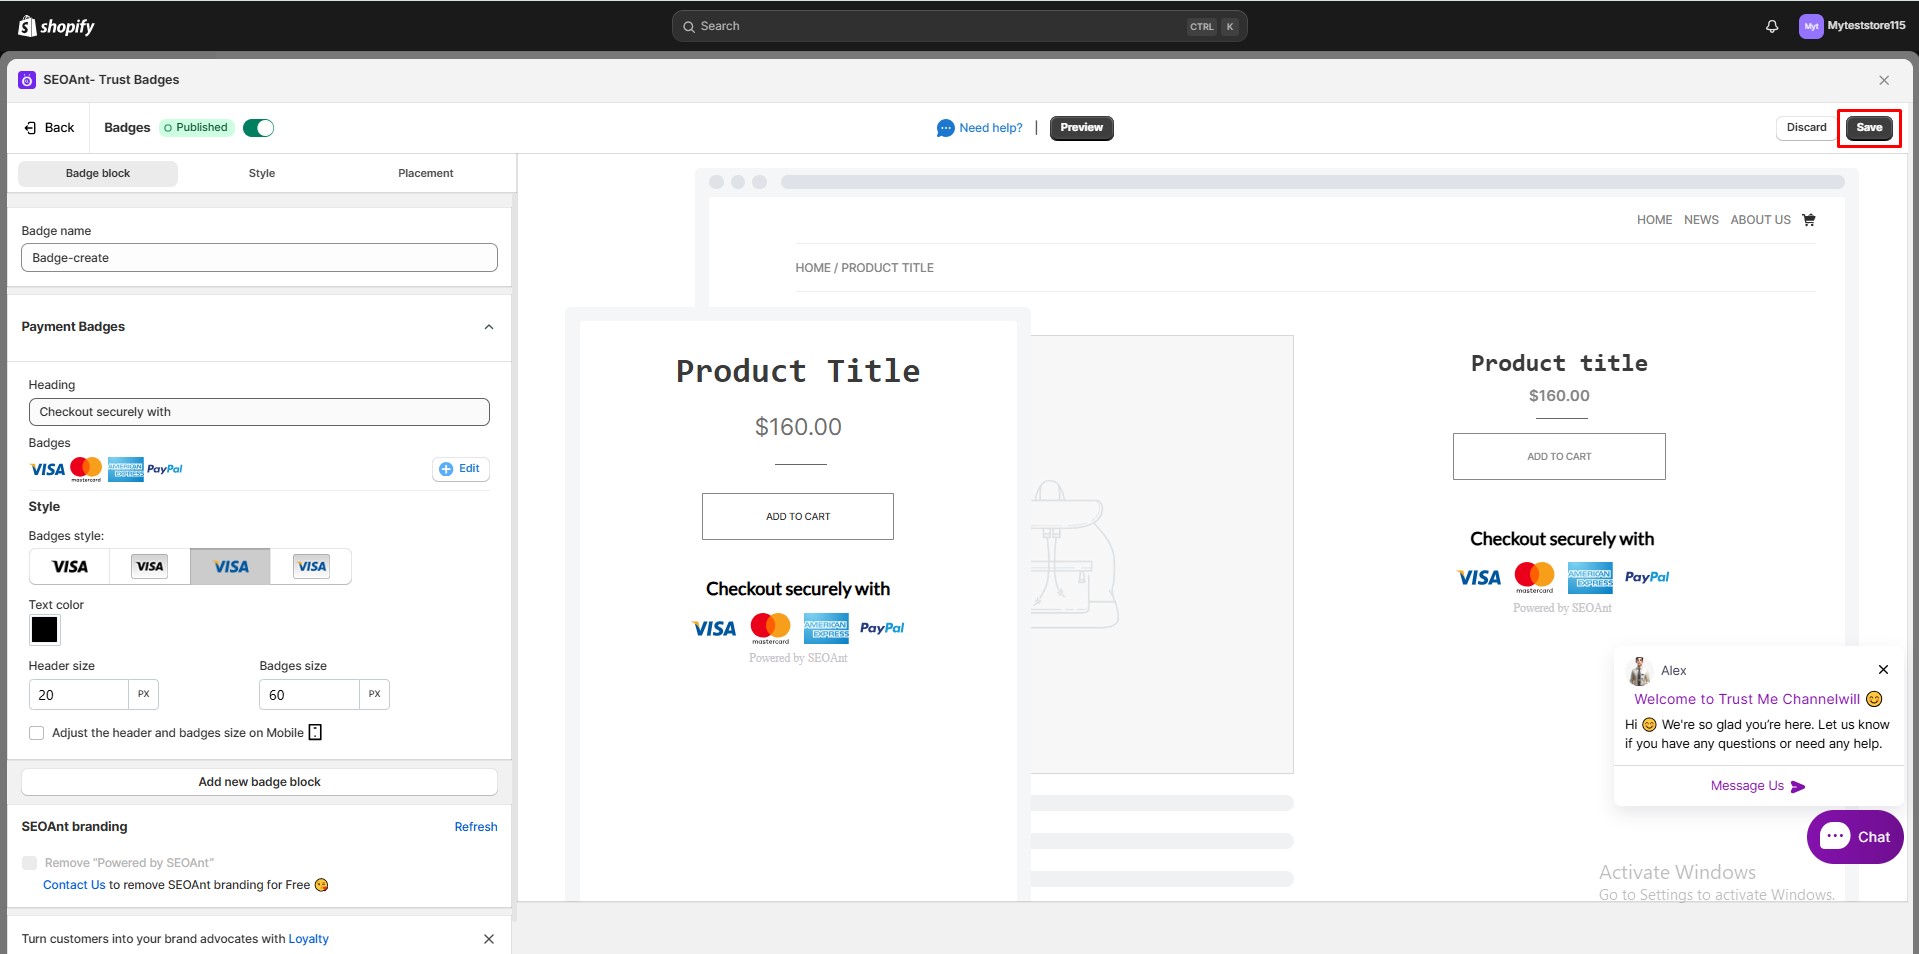
Task: Save the badge settings
Action: 1869,128
